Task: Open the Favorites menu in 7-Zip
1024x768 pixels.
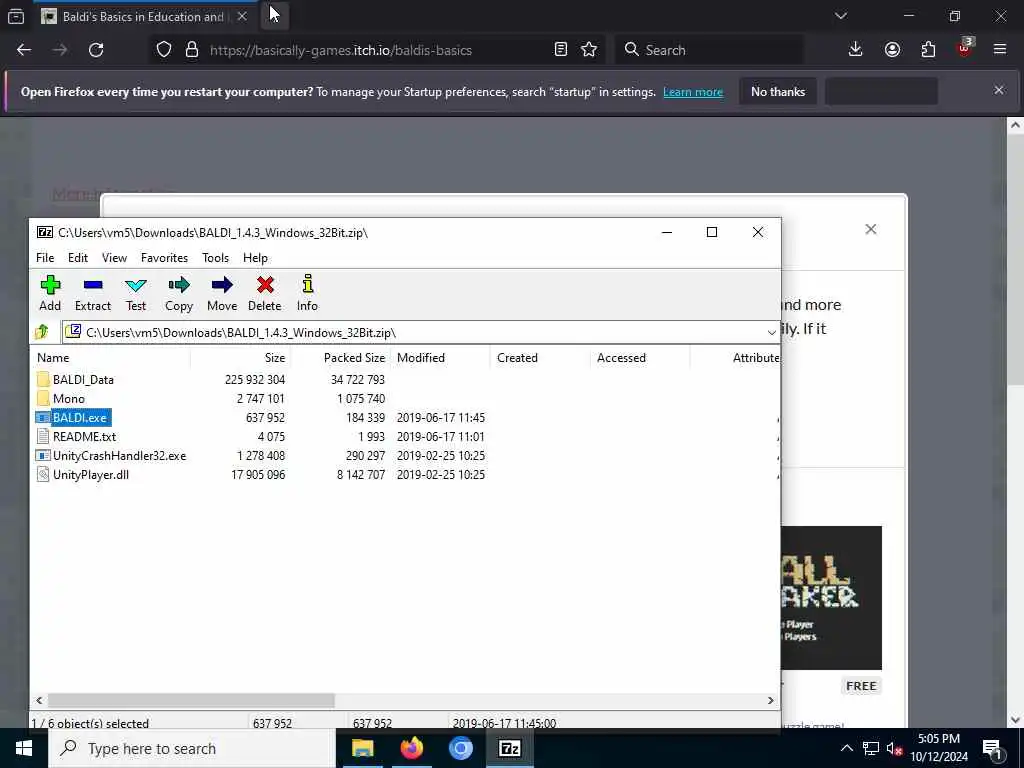Action: click(x=165, y=258)
